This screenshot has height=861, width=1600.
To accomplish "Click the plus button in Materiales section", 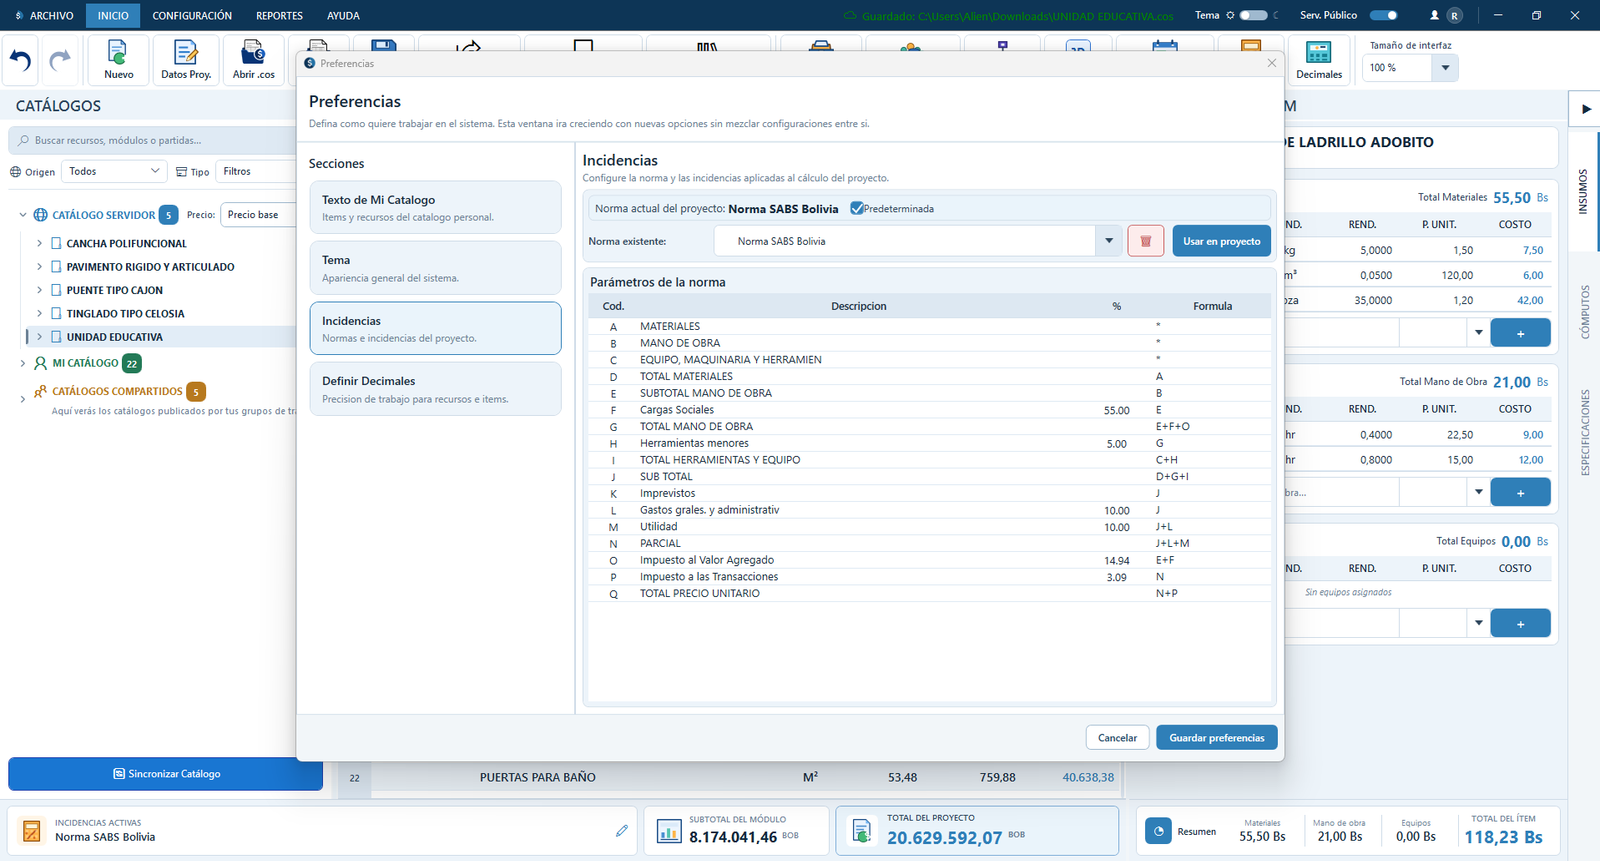I will (x=1520, y=333).
